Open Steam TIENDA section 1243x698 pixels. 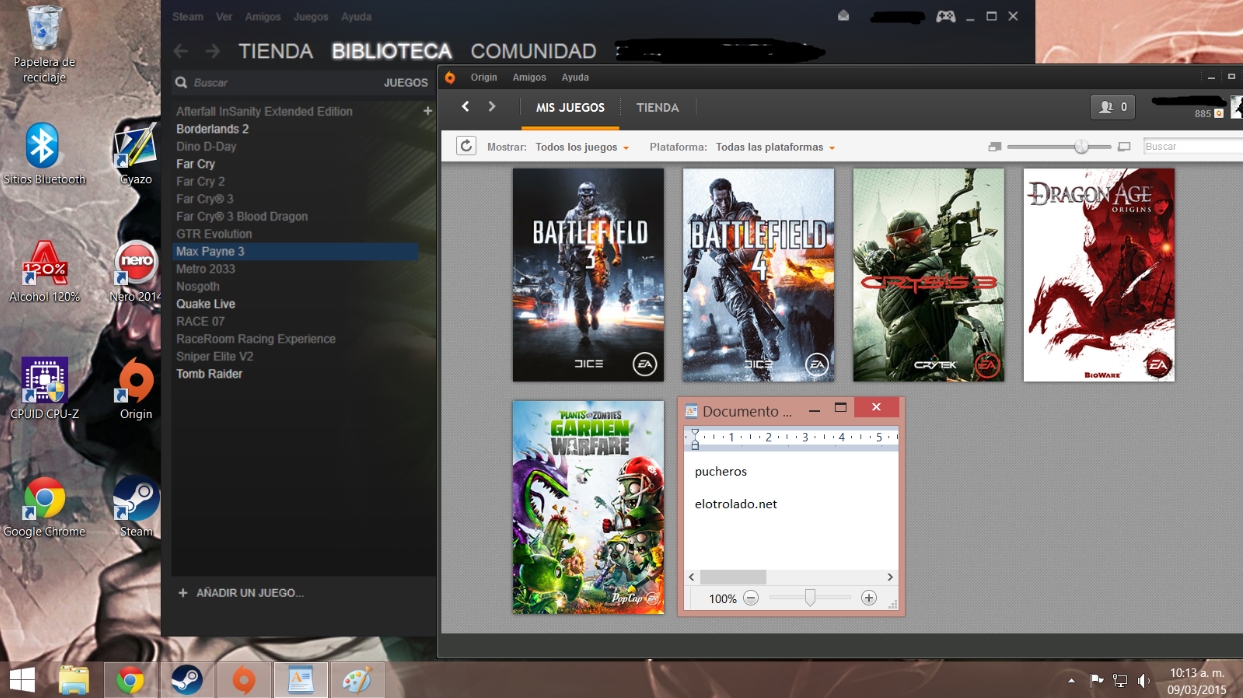click(275, 51)
